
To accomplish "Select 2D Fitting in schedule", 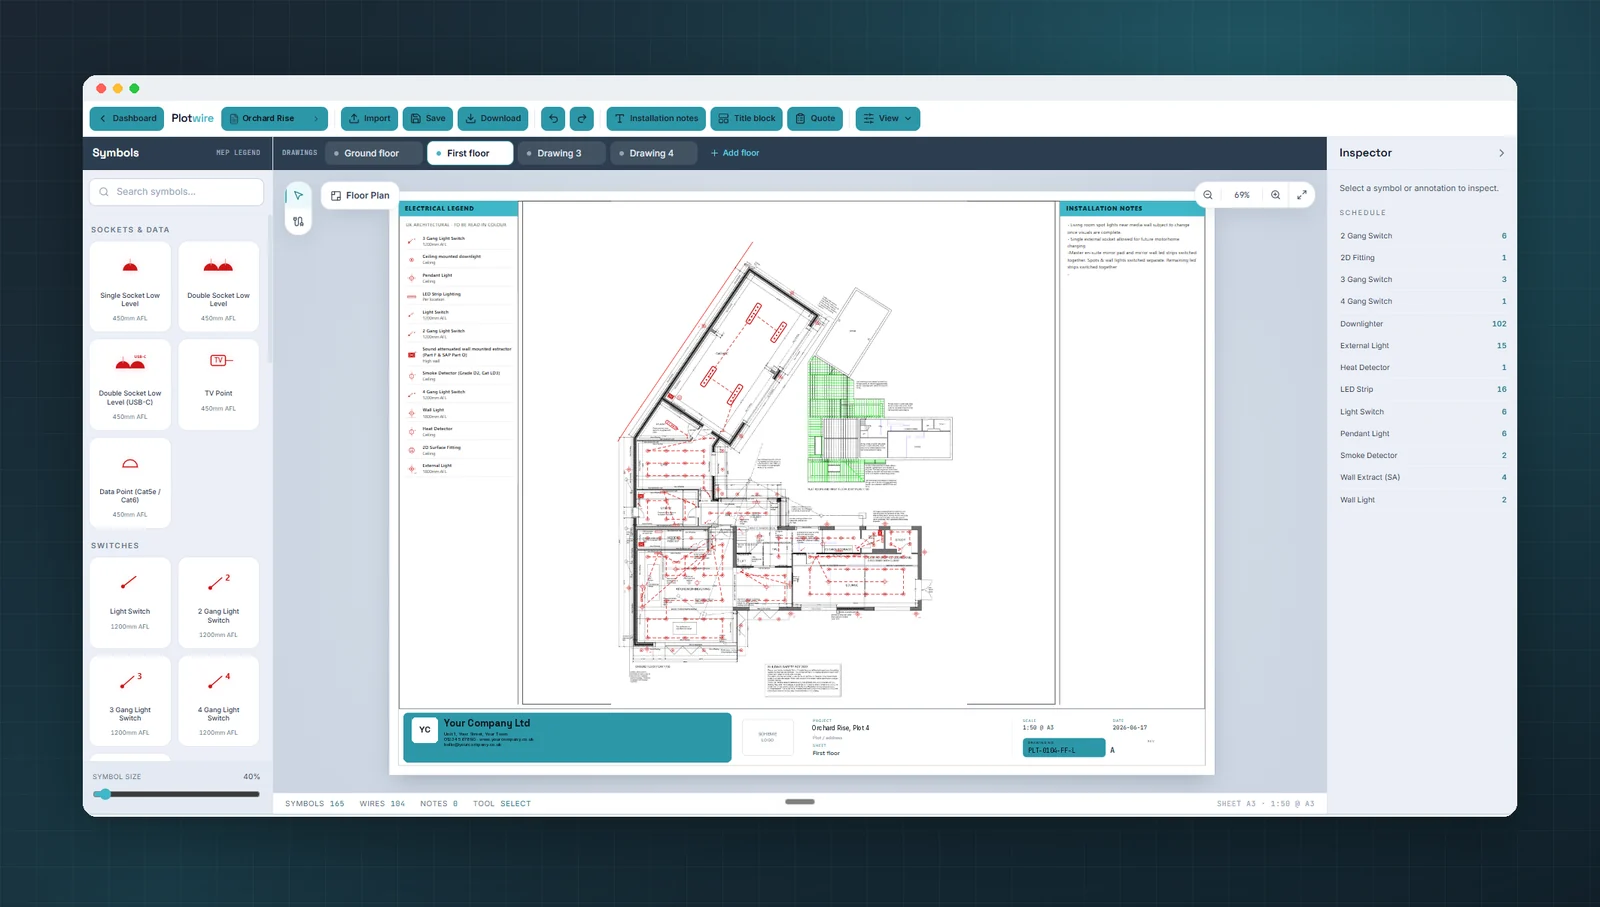I will 1423,258.
